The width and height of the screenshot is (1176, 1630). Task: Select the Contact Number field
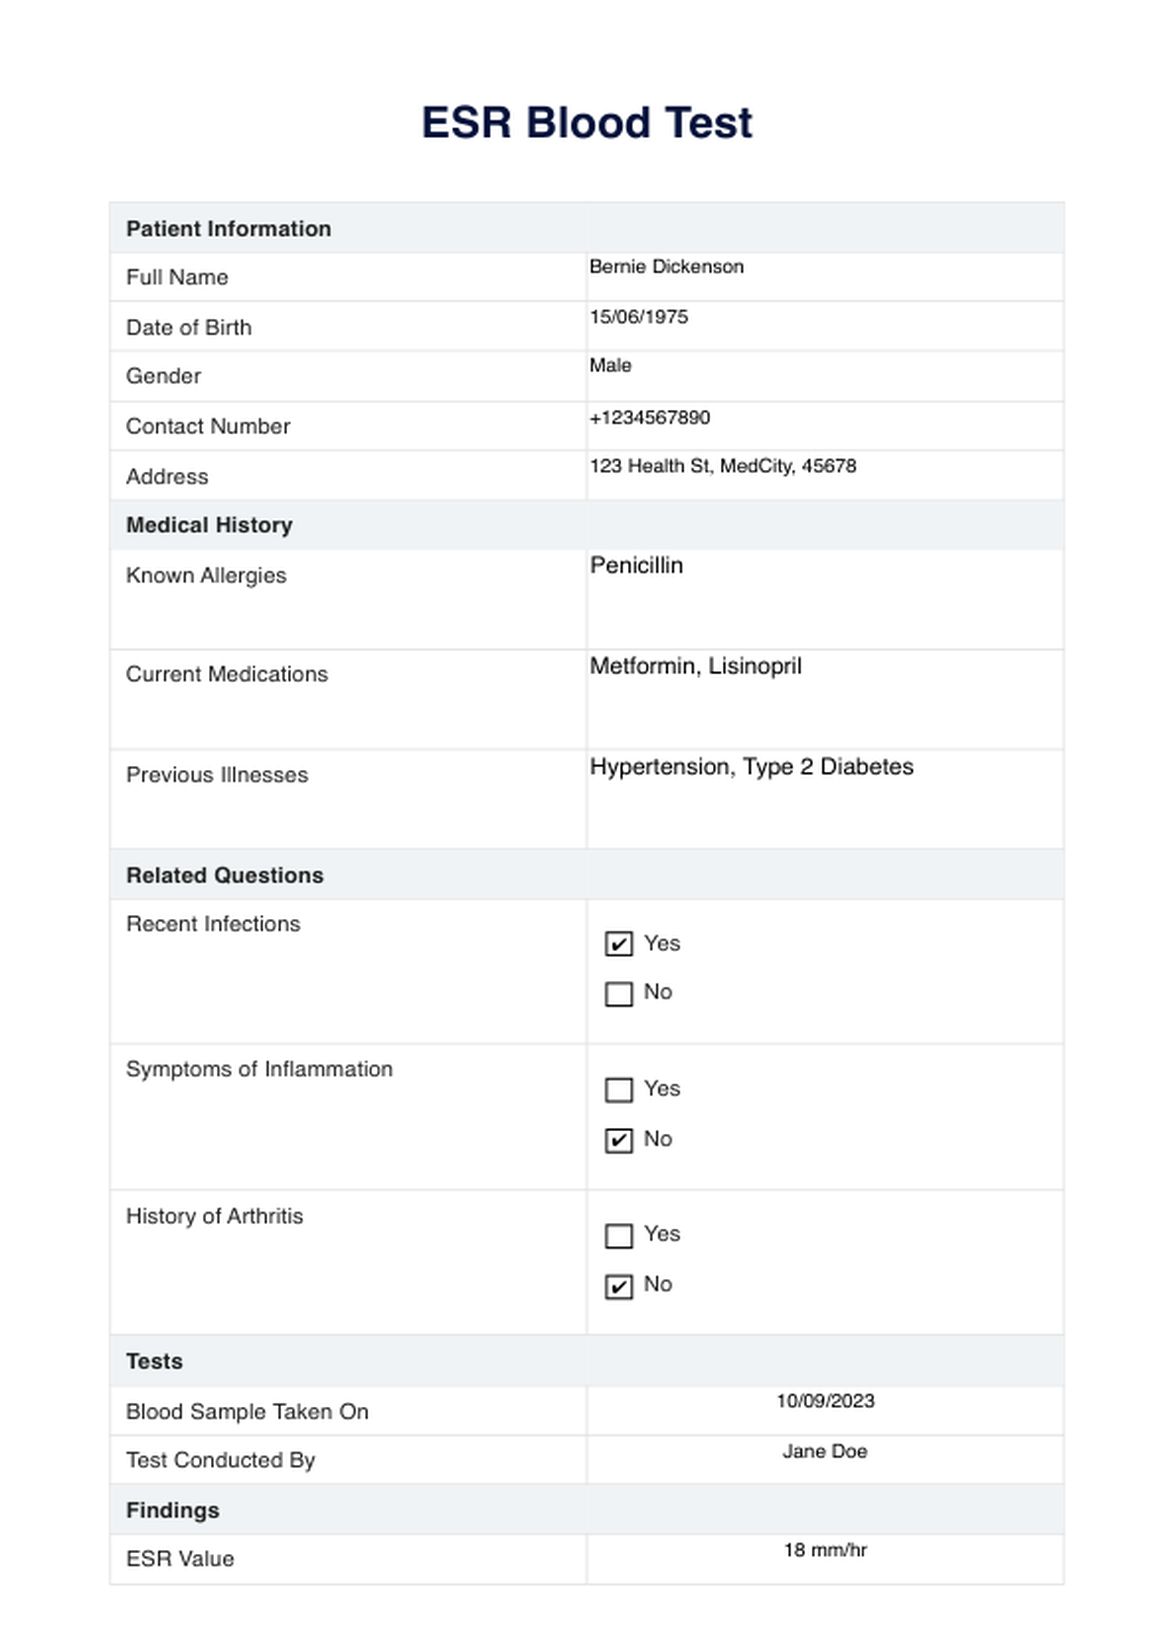pos(824,426)
